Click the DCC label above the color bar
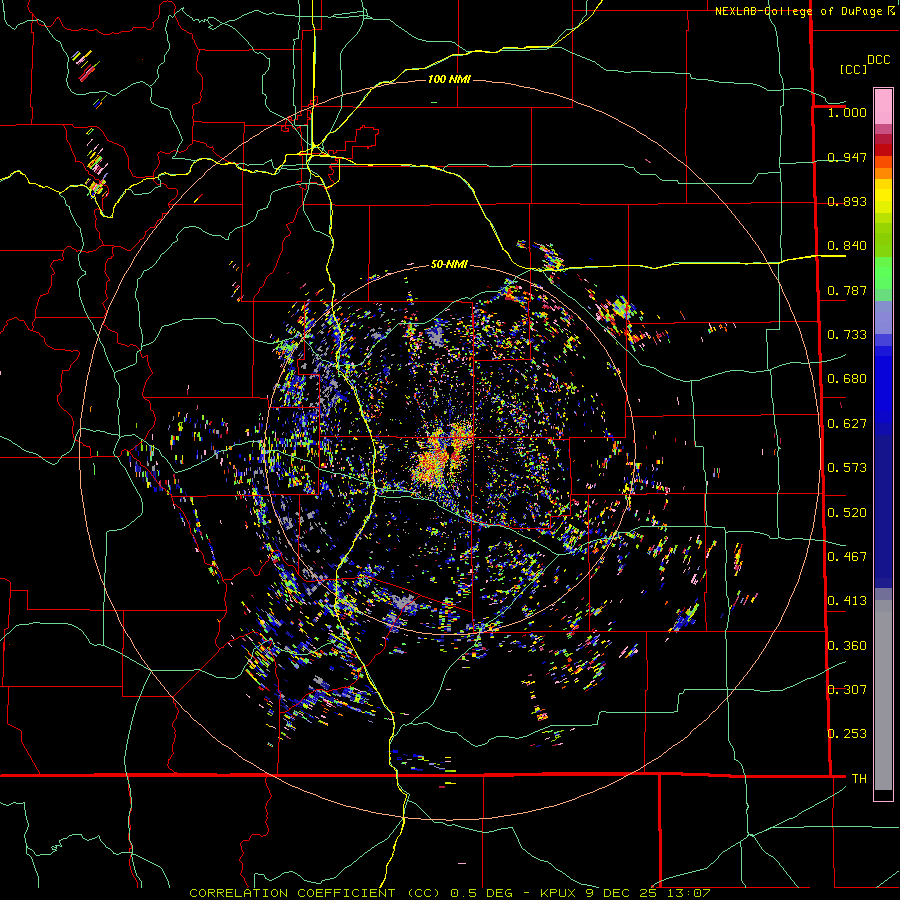The height and width of the screenshot is (900, 900). (879, 60)
